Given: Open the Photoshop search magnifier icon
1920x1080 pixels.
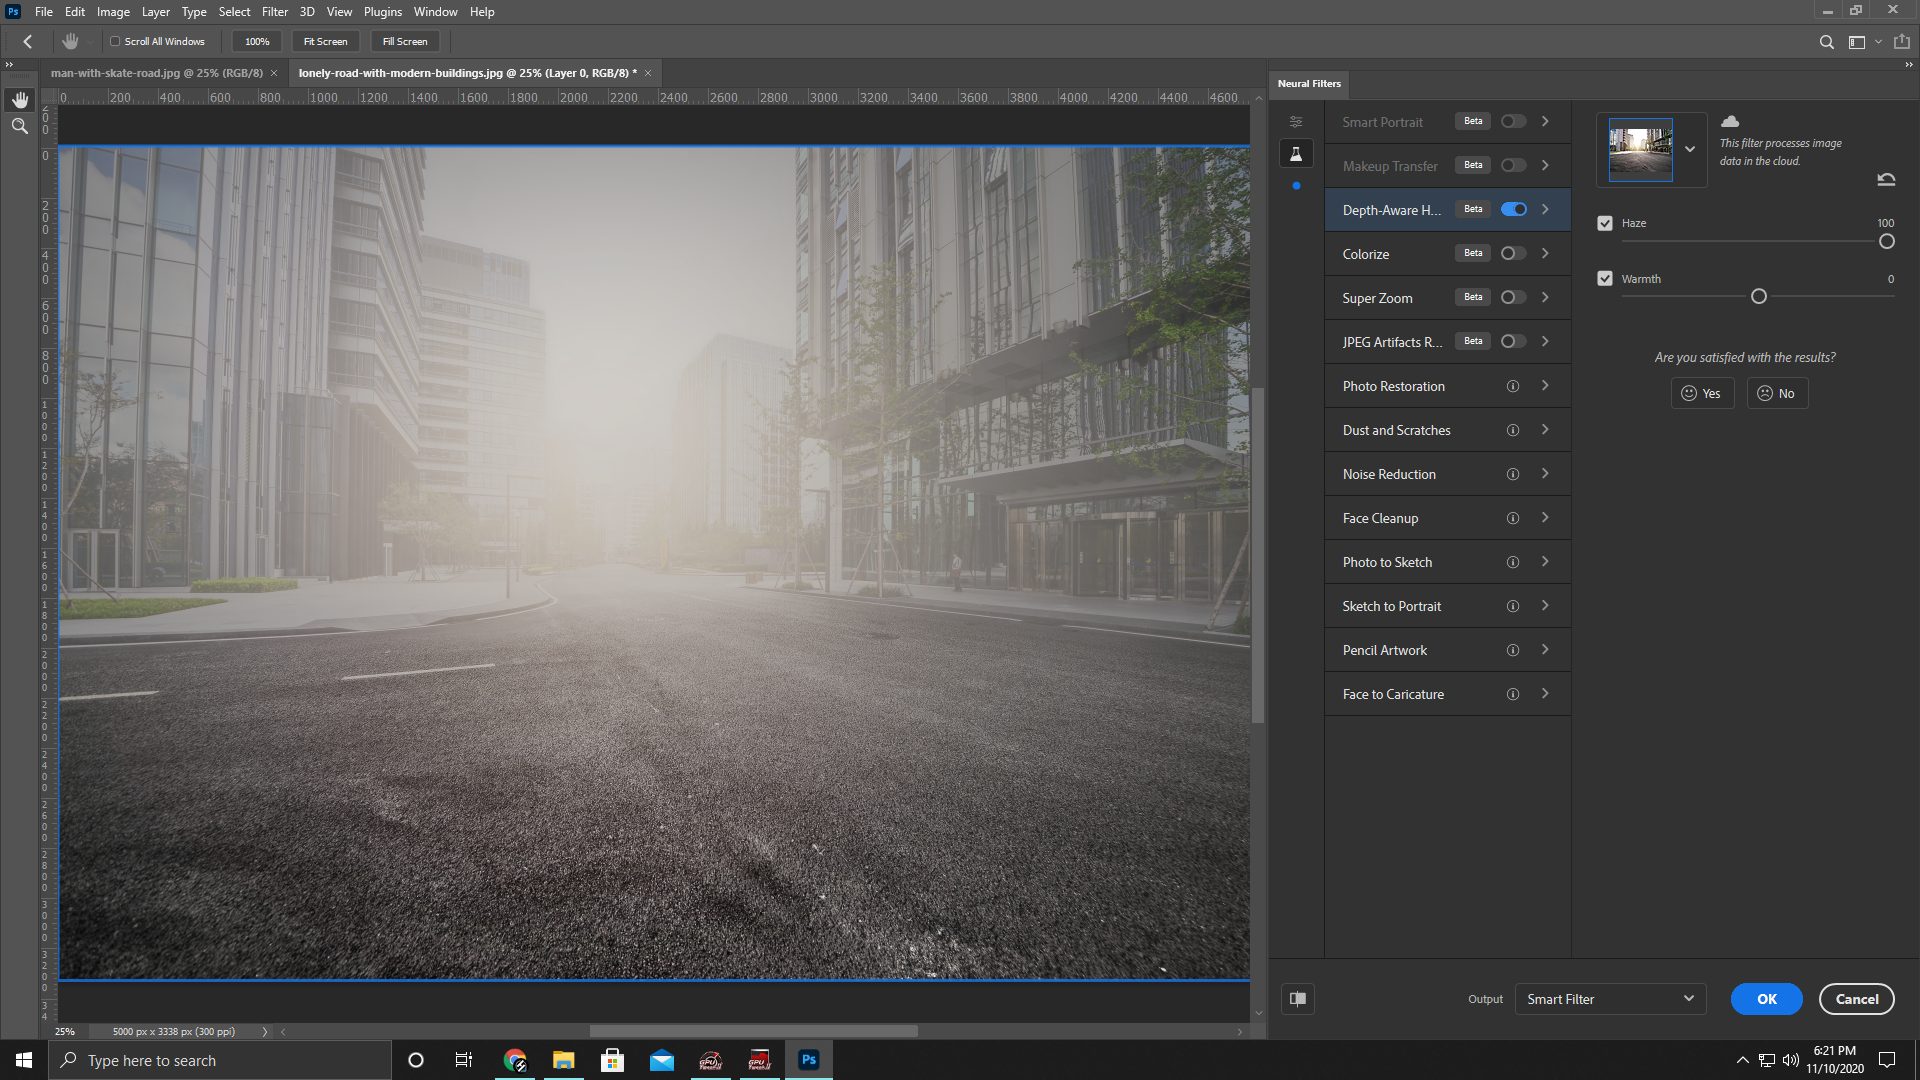Looking at the screenshot, I should tap(1826, 42).
